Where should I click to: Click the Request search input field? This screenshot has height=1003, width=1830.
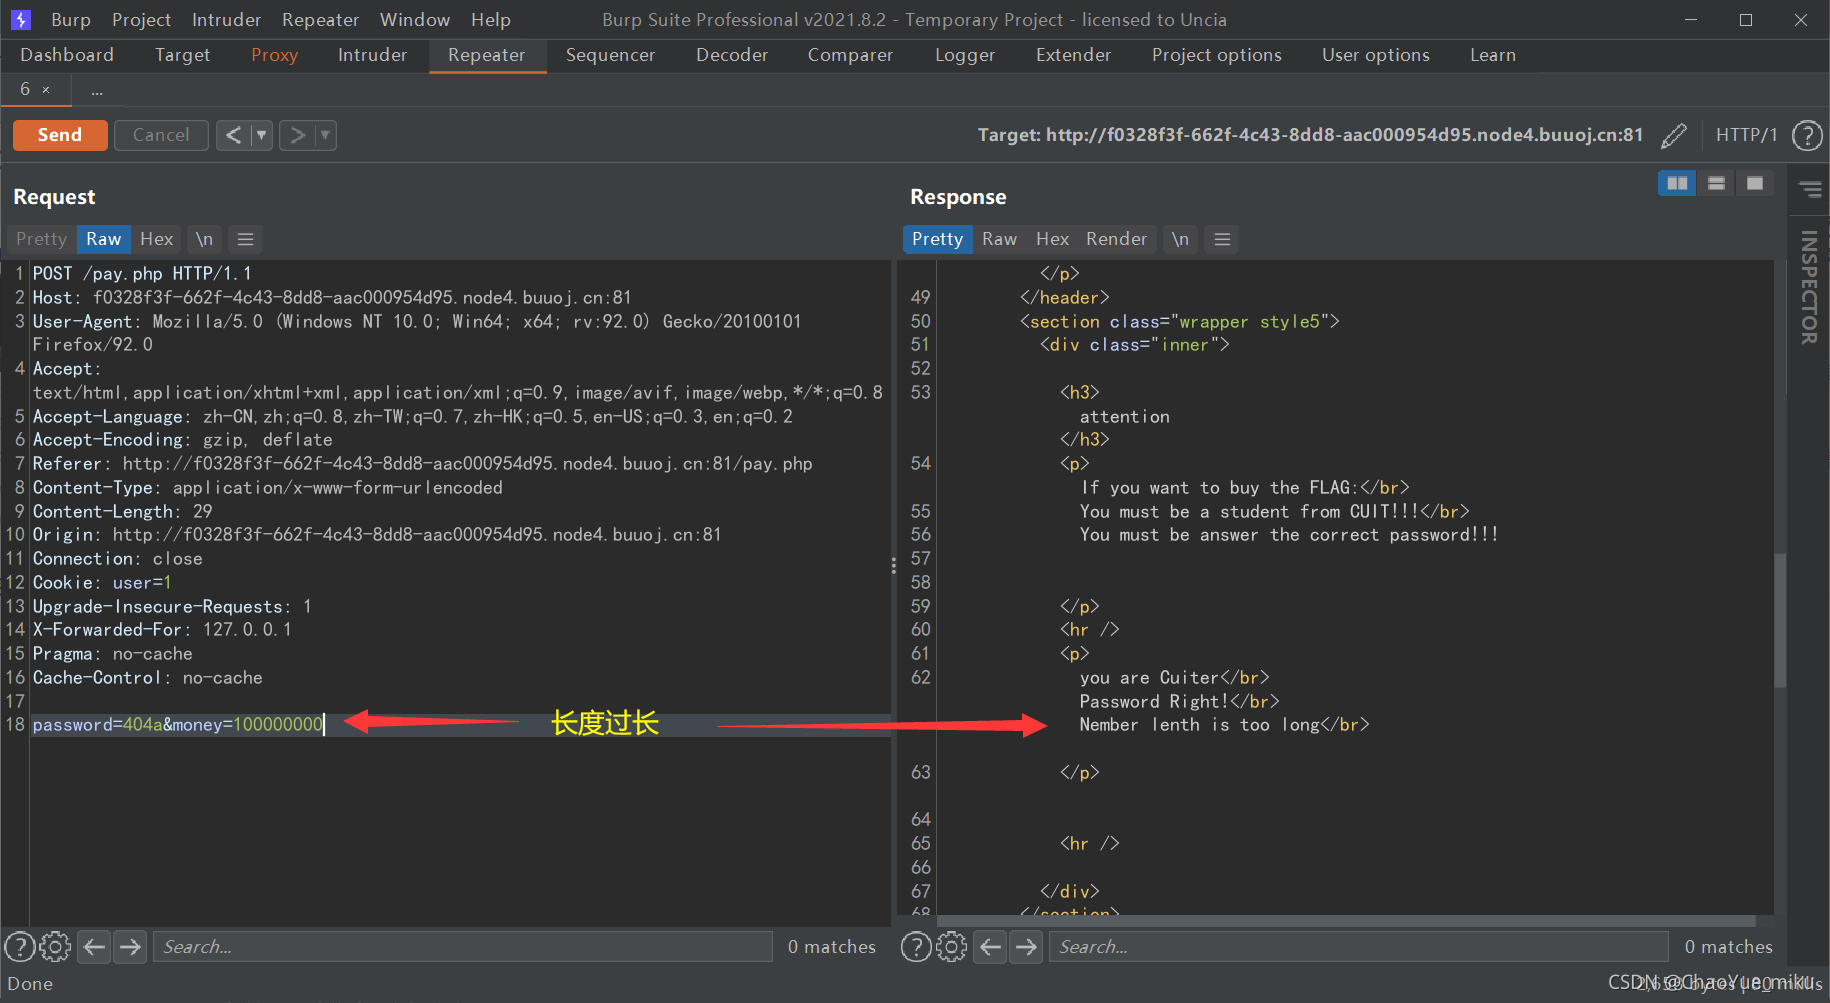[x=463, y=946]
